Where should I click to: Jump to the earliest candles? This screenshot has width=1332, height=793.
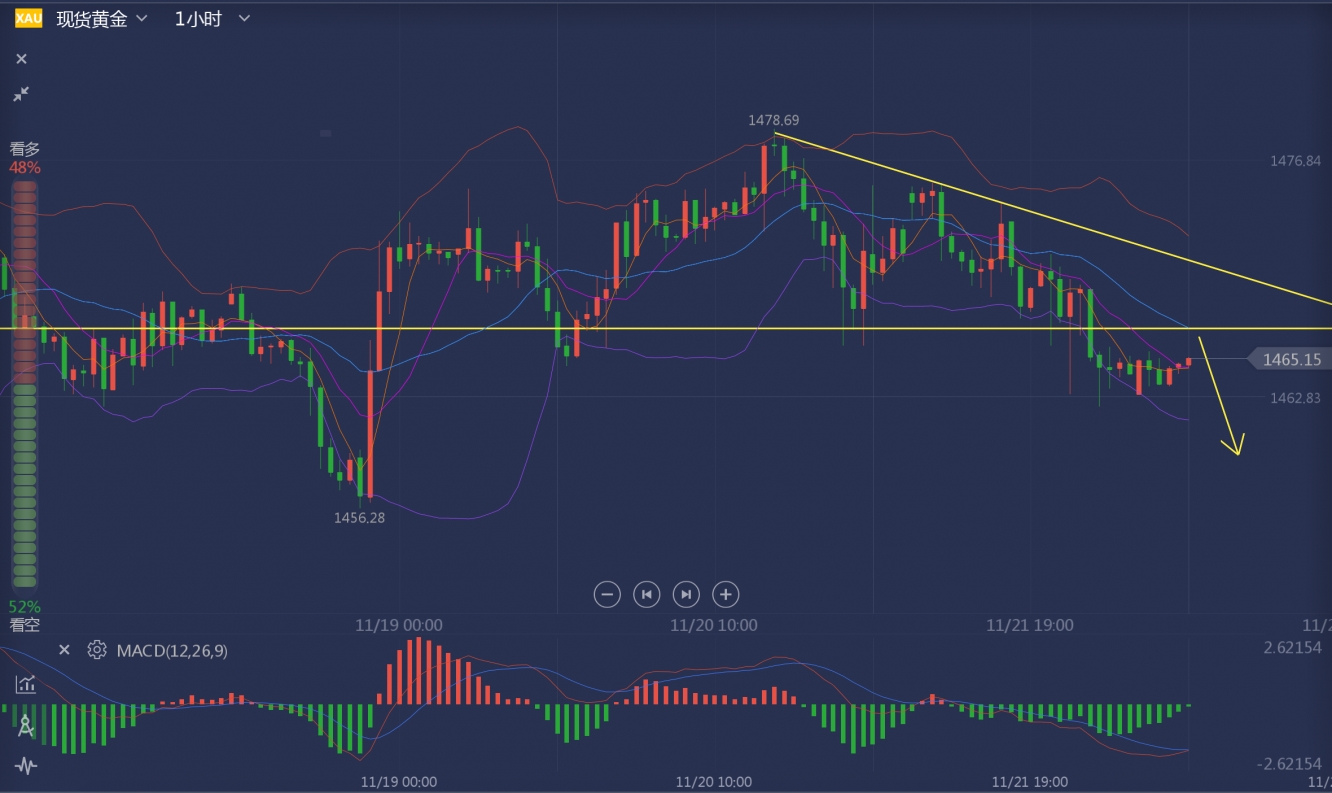(x=647, y=594)
